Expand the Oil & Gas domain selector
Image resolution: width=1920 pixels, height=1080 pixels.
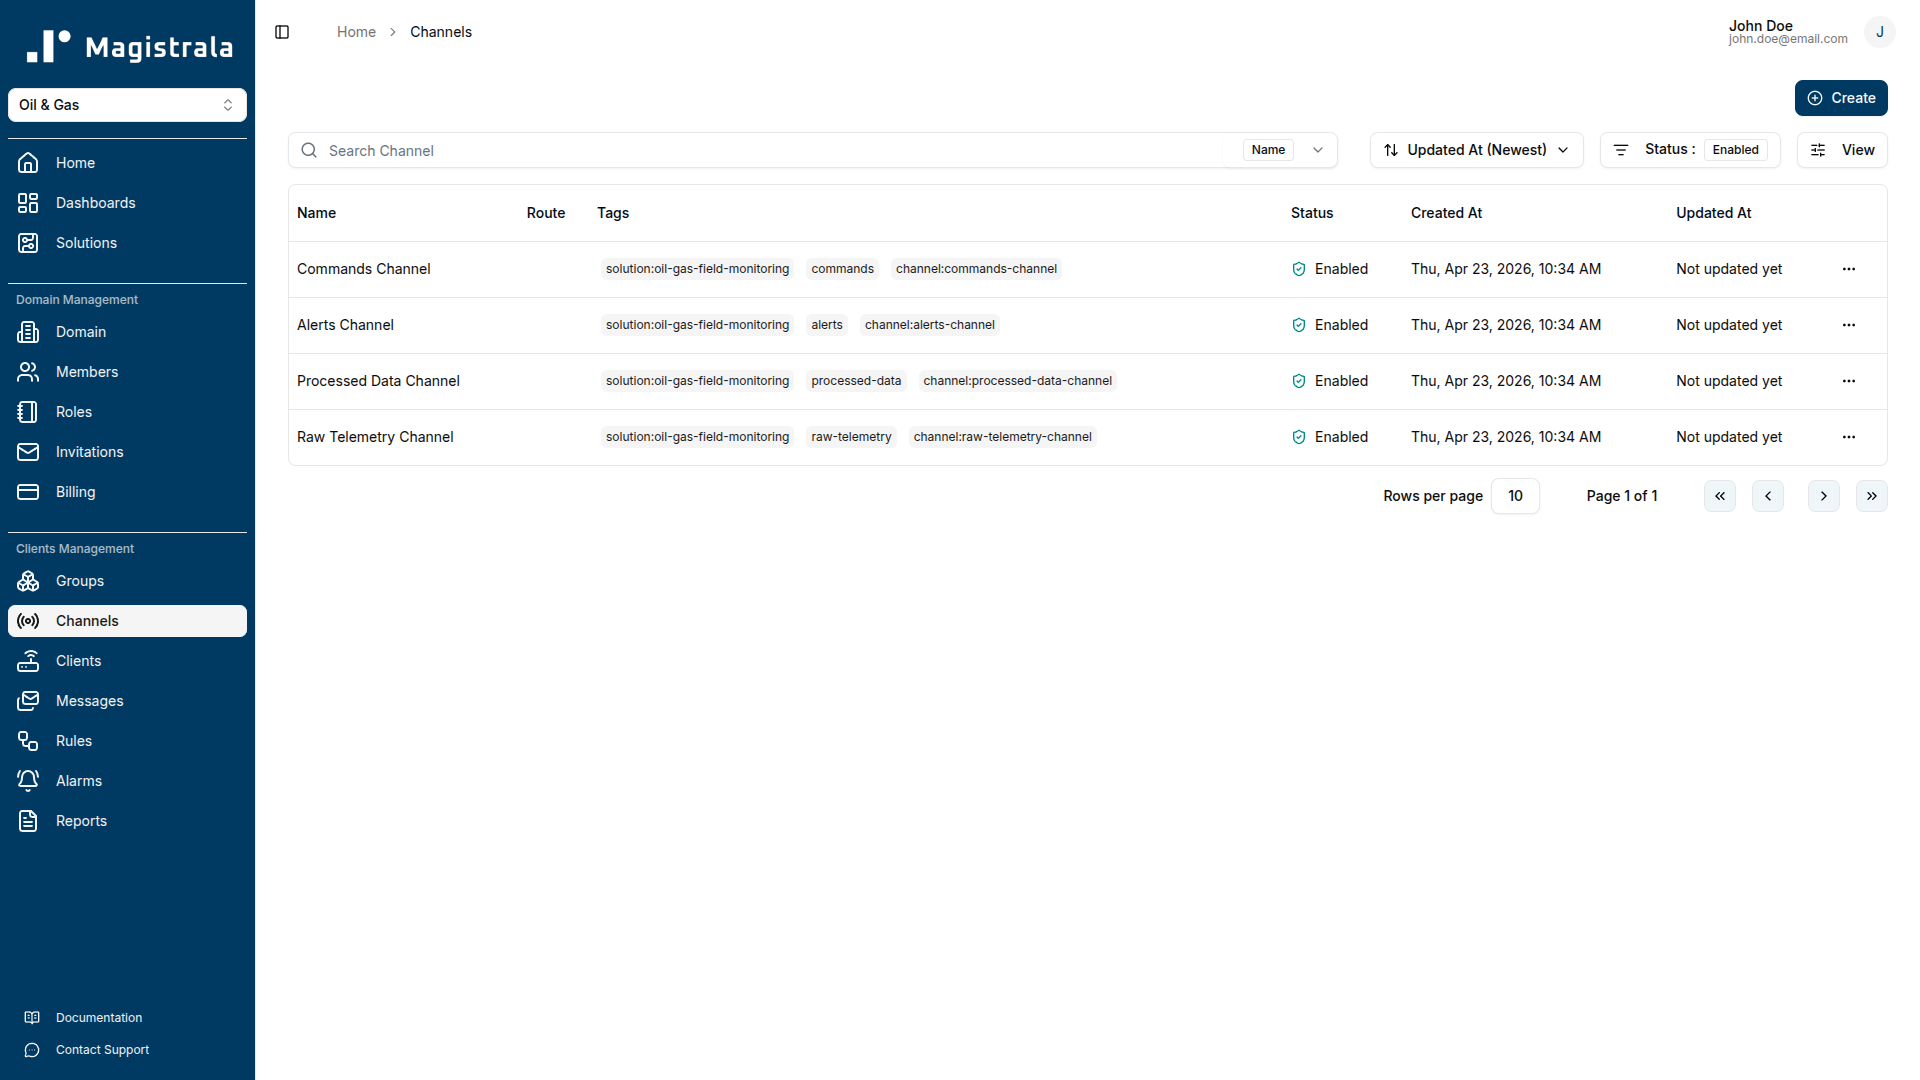127,105
